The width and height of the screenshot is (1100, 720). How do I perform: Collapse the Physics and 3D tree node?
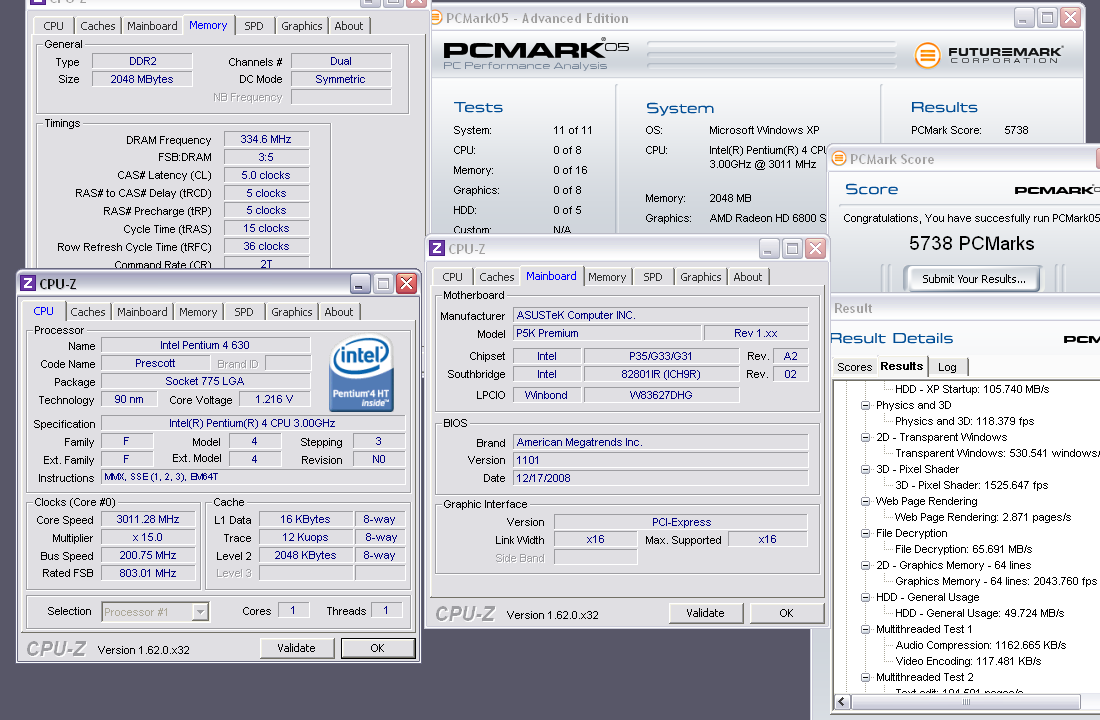(866, 405)
